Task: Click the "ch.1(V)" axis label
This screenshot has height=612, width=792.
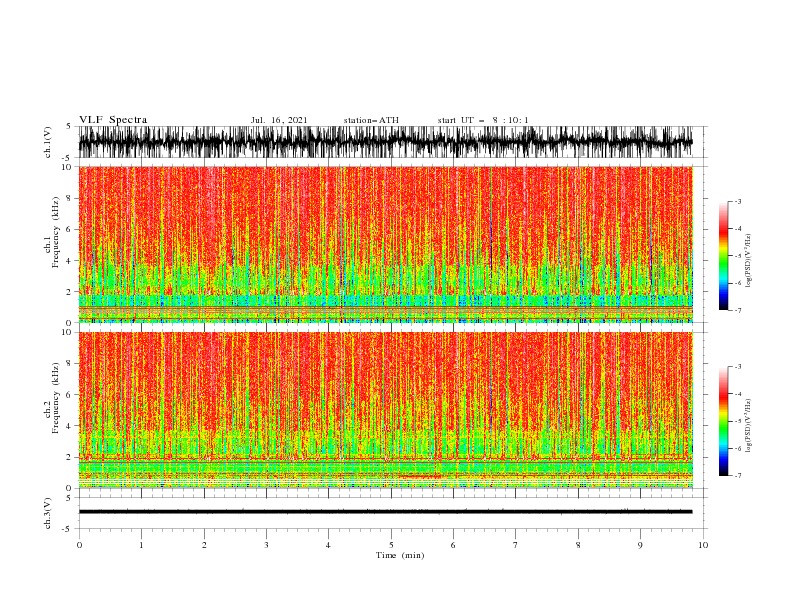Action: (48, 142)
